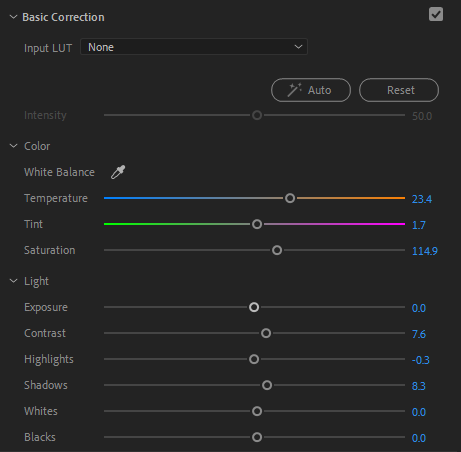
Task: Click the Auto magic wand button
Action: [311, 90]
